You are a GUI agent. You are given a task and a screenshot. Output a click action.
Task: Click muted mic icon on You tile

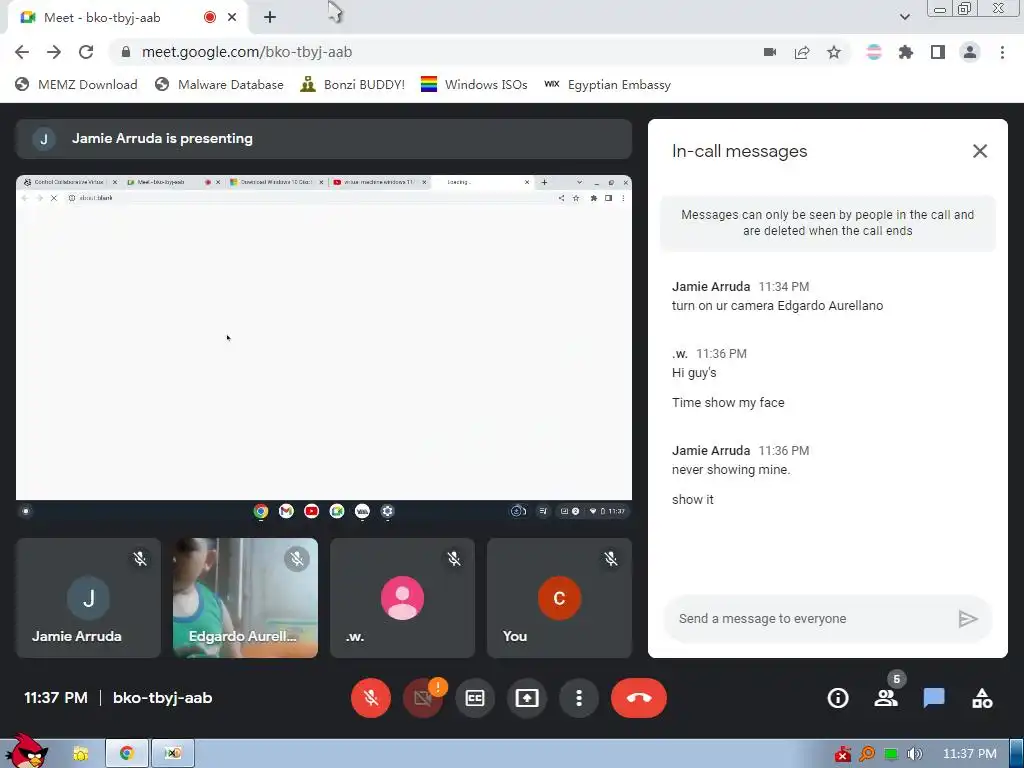pyautogui.click(x=611, y=559)
